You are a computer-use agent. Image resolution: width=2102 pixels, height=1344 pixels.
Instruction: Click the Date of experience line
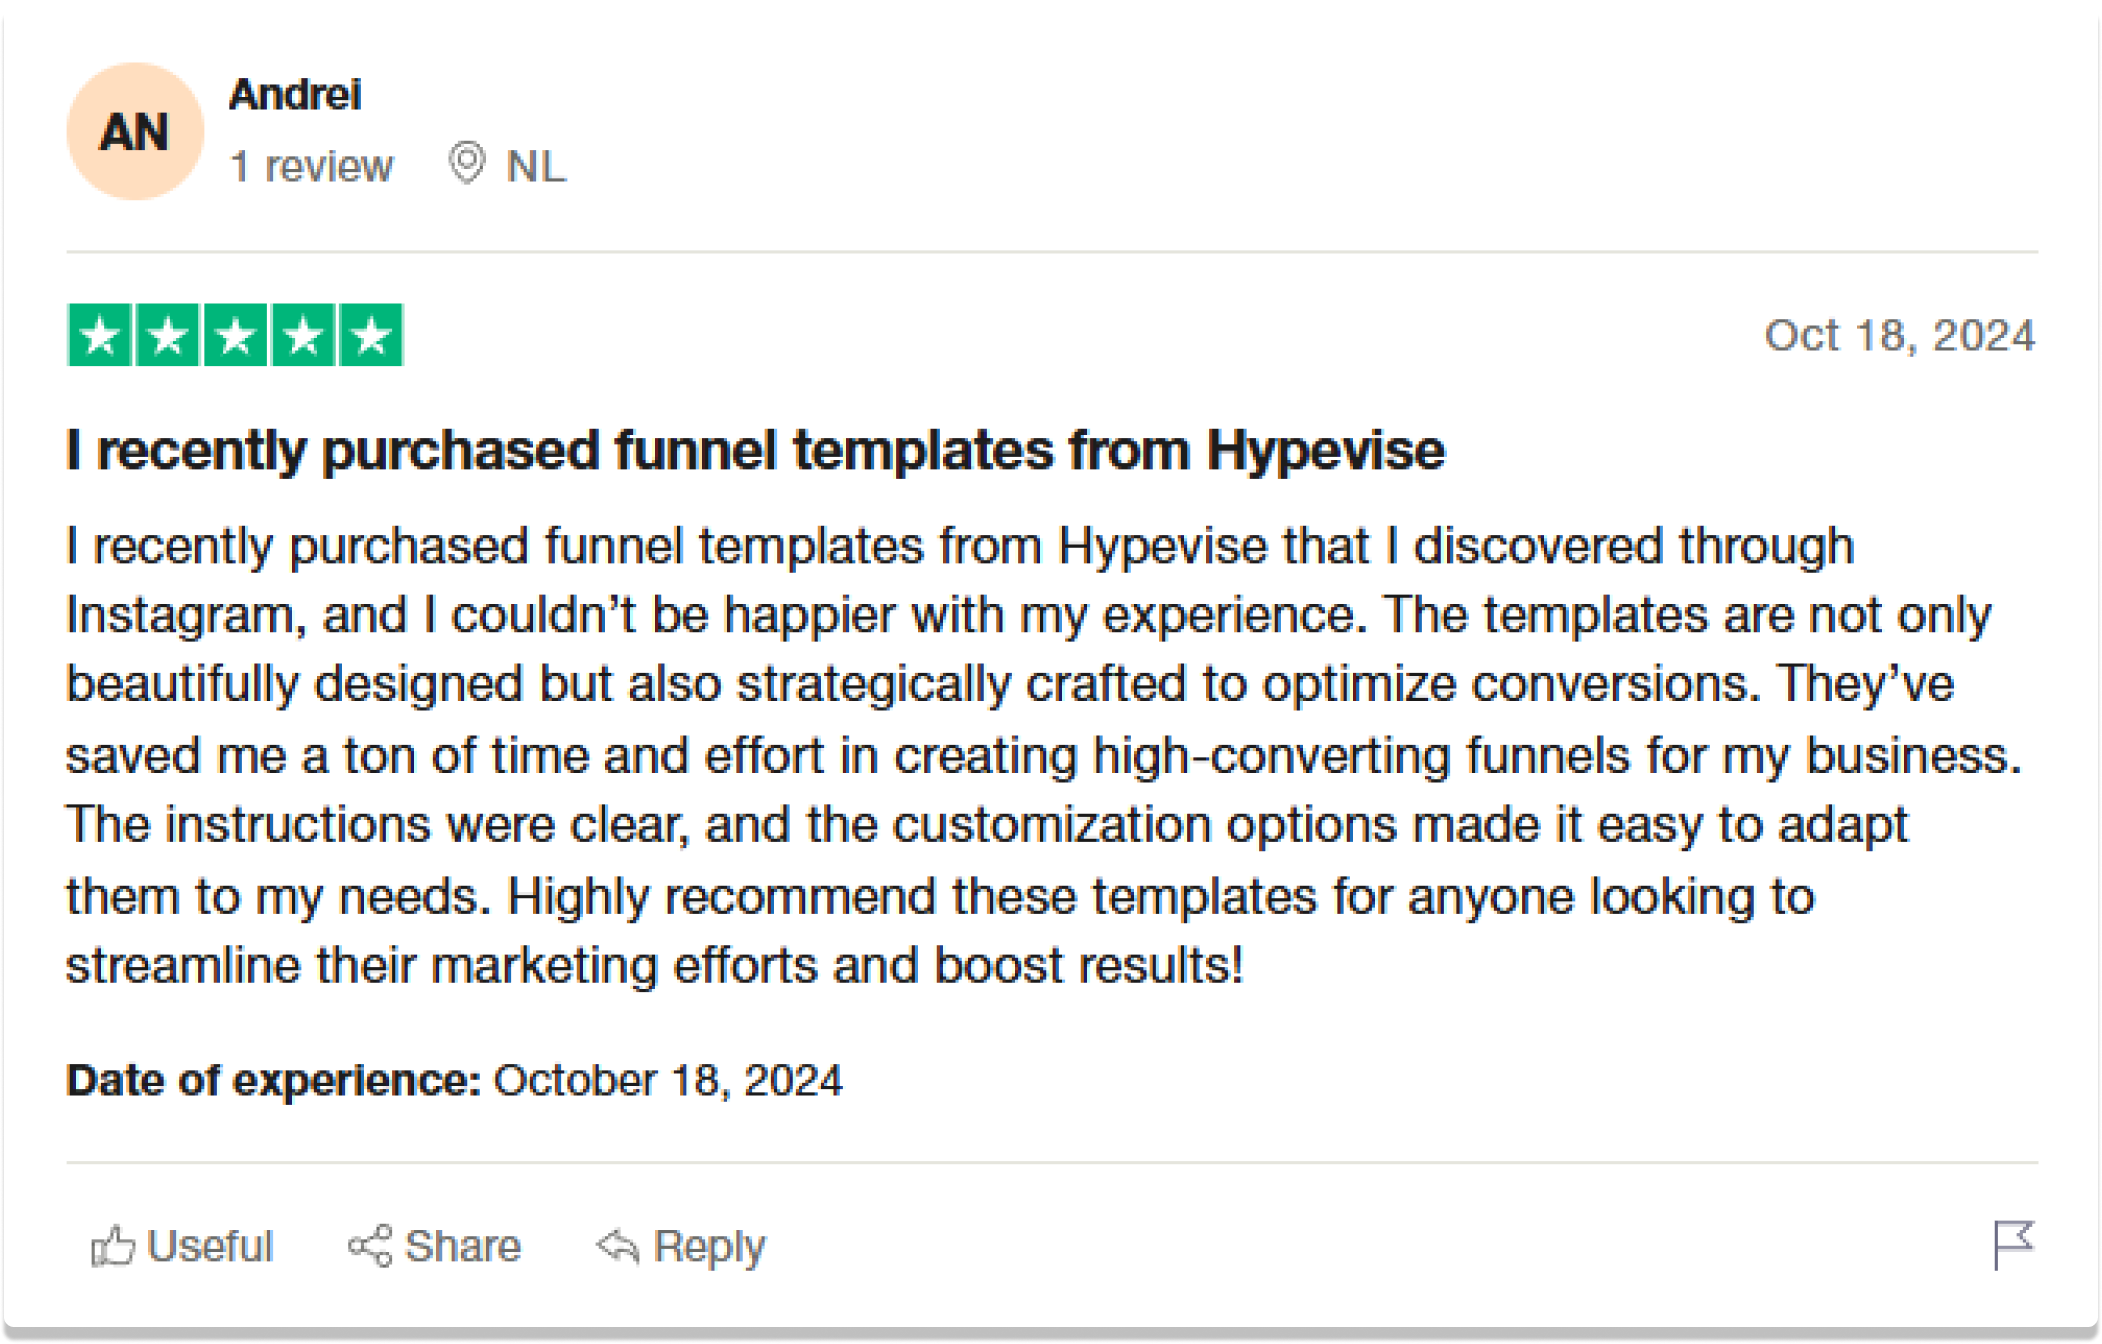click(454, 1080)
